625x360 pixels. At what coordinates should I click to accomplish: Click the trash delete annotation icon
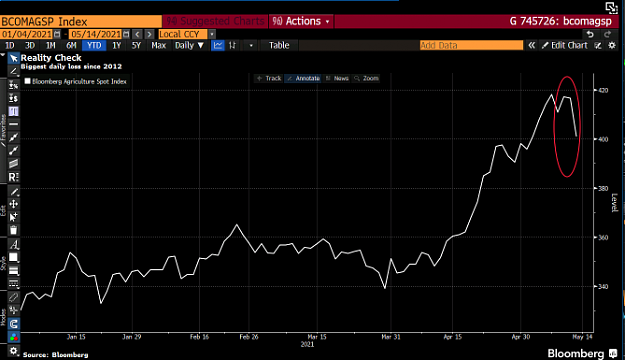click(x=14, y=230)
